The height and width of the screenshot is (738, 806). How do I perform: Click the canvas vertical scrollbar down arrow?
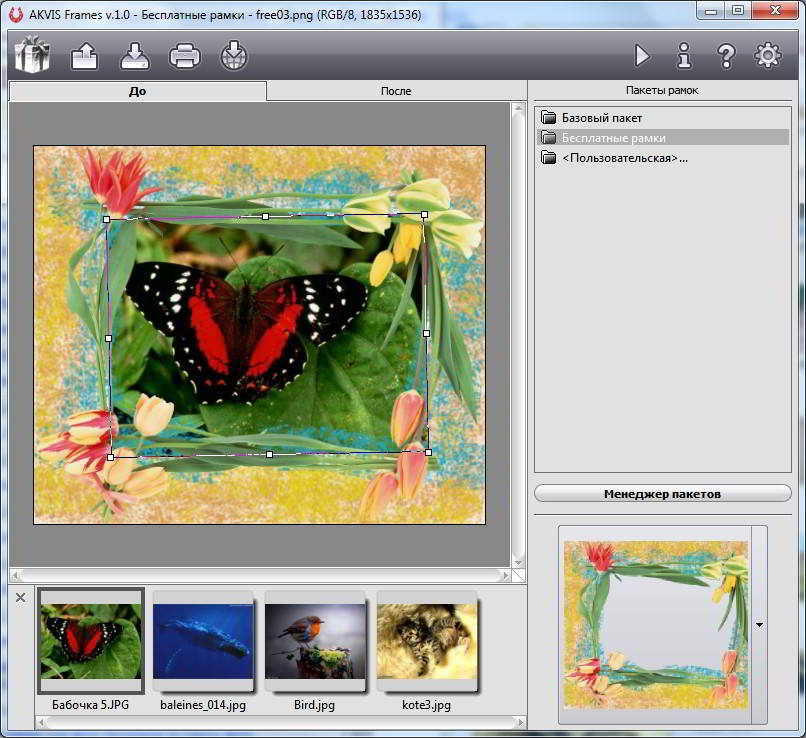[x=518, y=562]
